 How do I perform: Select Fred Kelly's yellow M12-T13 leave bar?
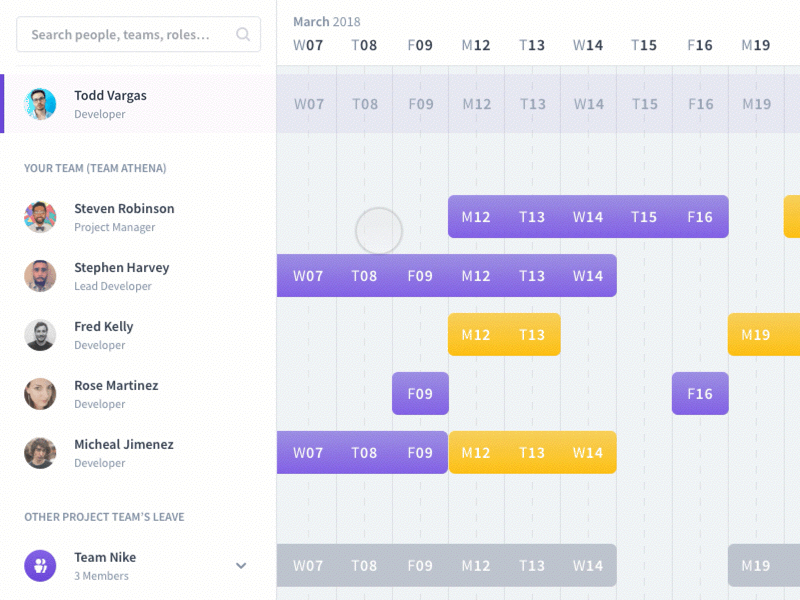[504, 334]
